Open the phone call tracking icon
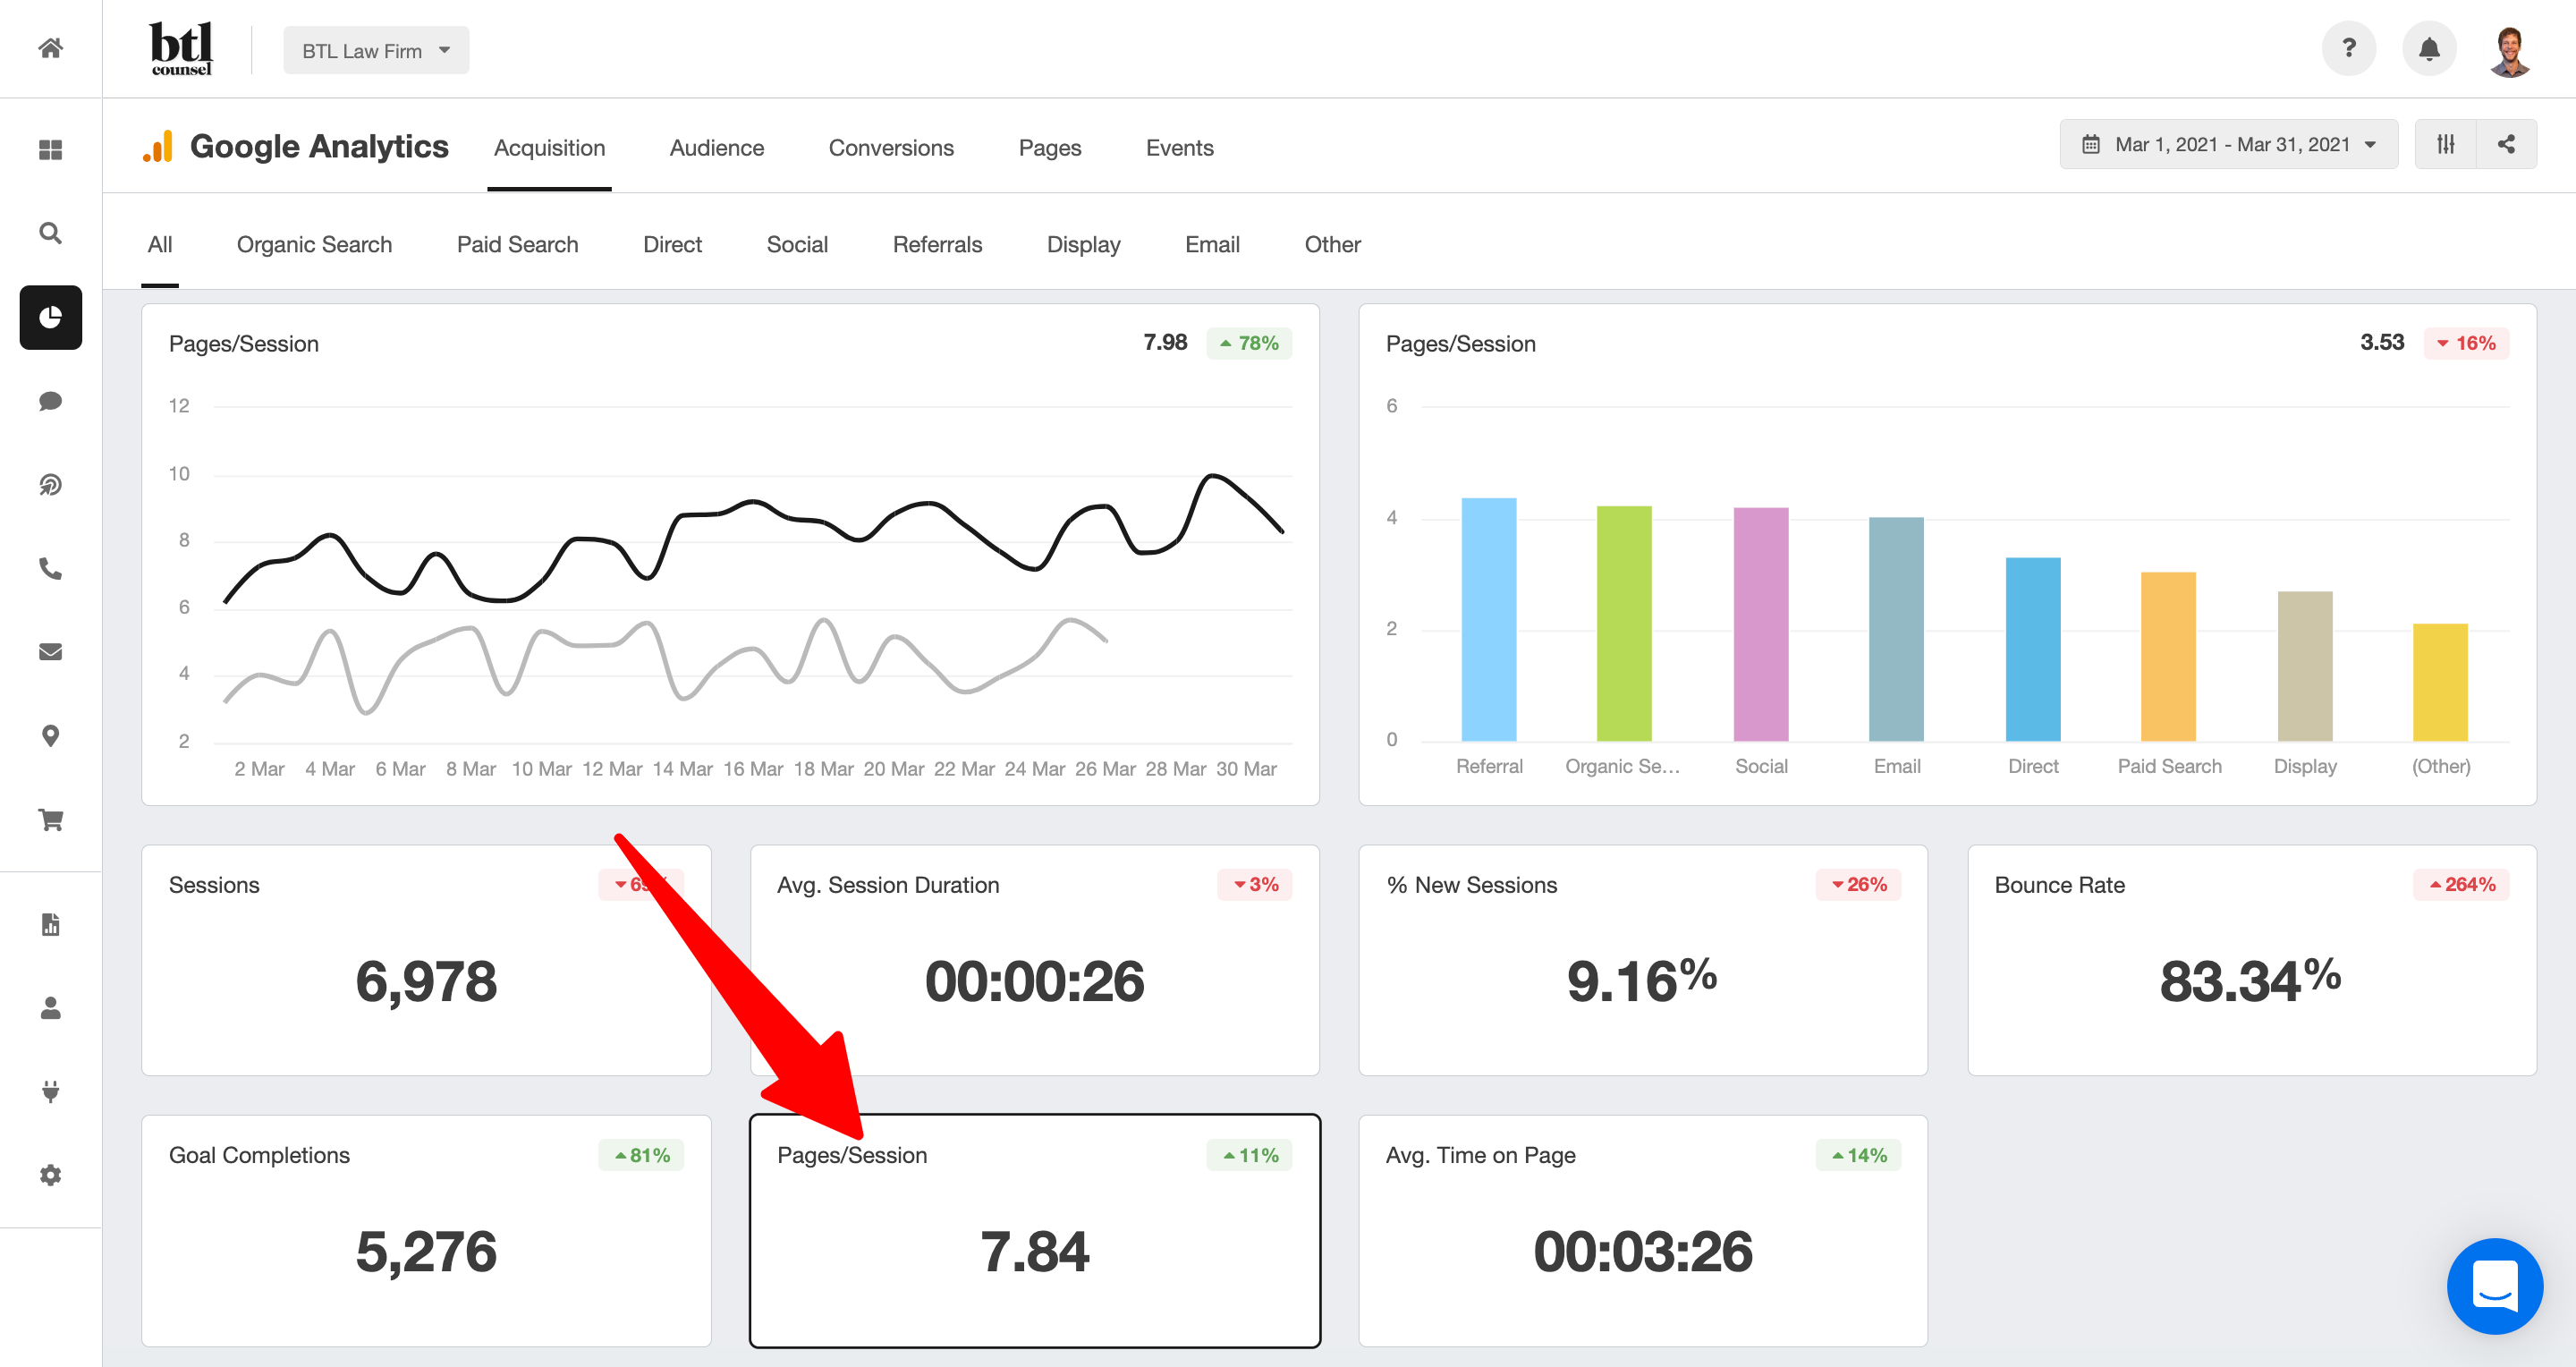This screenshot has height=1367, width=2576. coord(51,569)
